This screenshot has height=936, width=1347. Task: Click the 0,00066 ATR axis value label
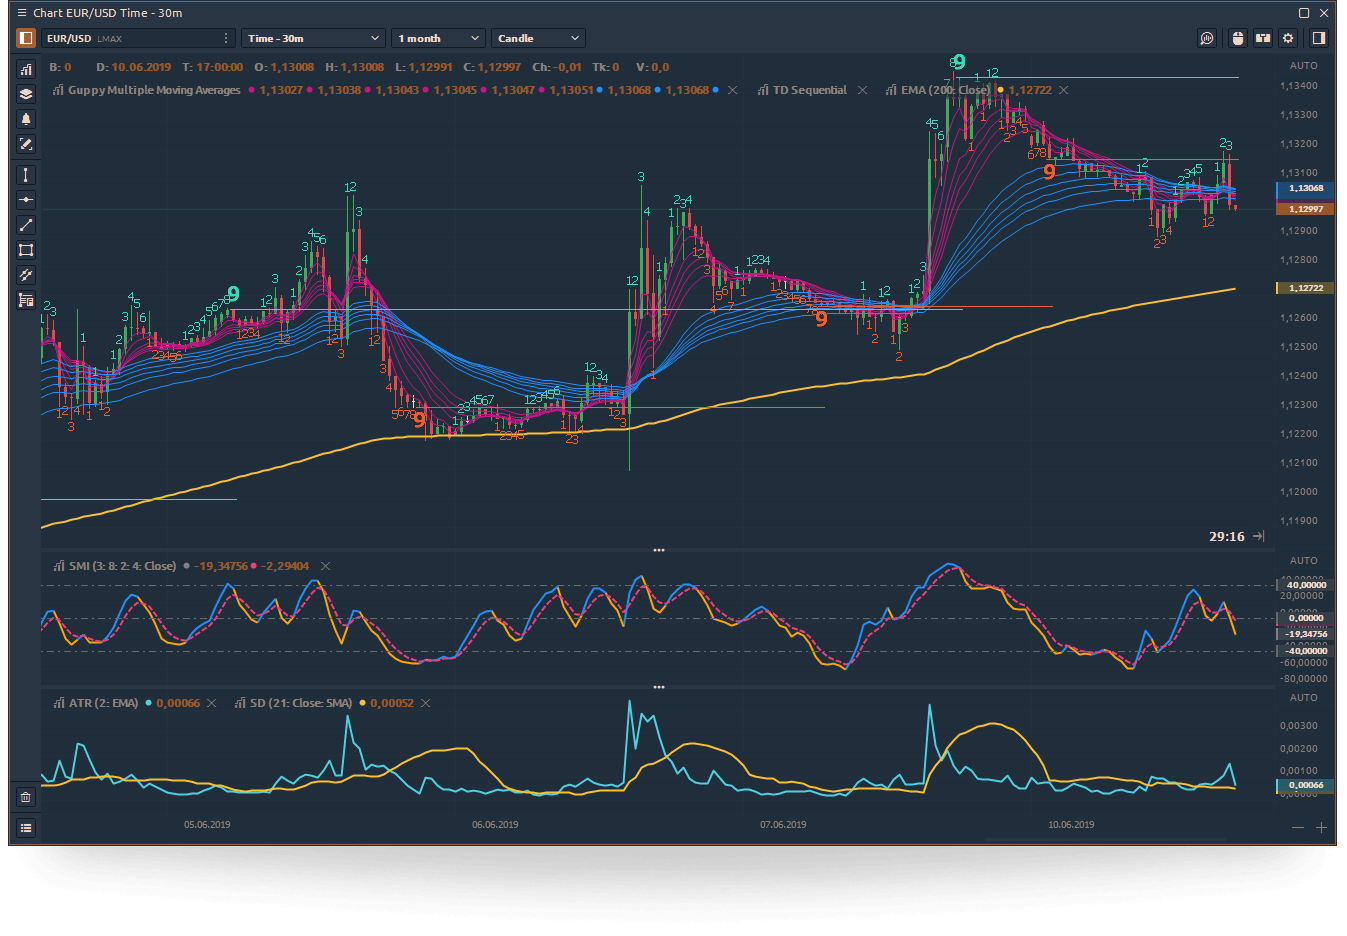point(1305,785)
